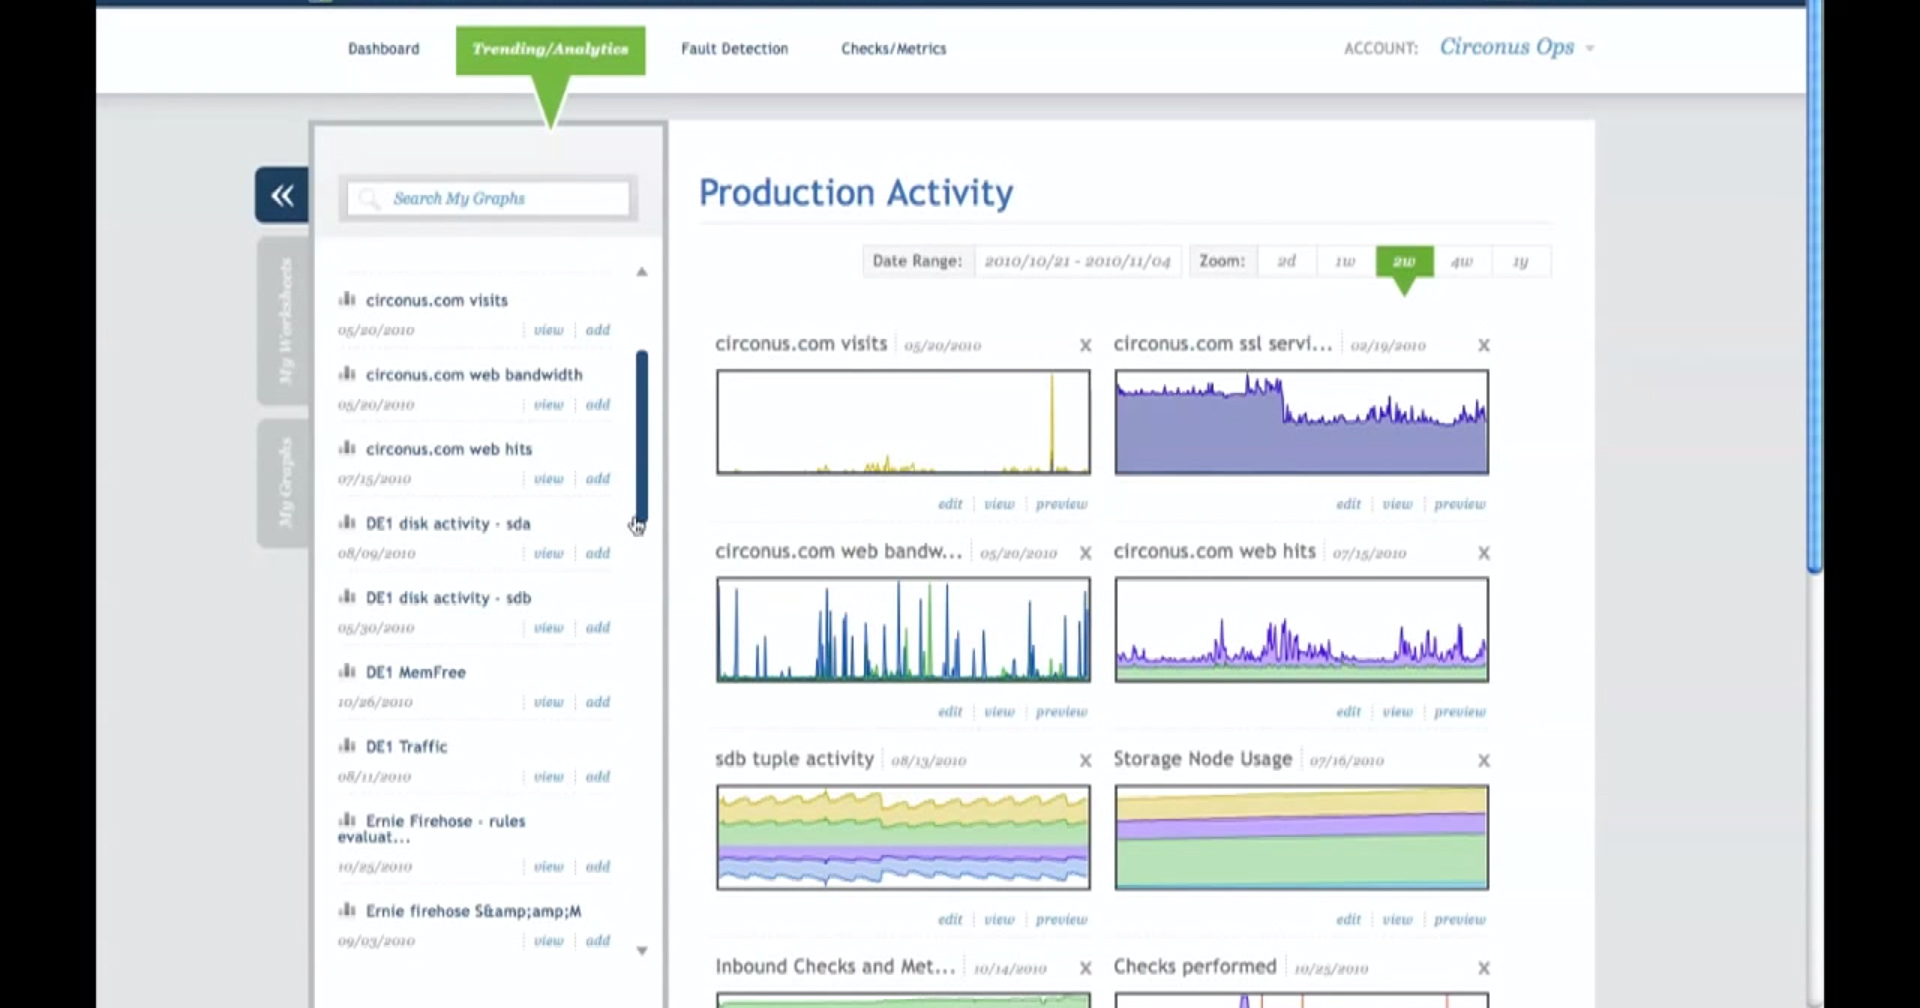Viewport: 1920px width, 1008px height.
Task: Open the circonus.com web hits graph thumbnail
Action: point(1302,630)
